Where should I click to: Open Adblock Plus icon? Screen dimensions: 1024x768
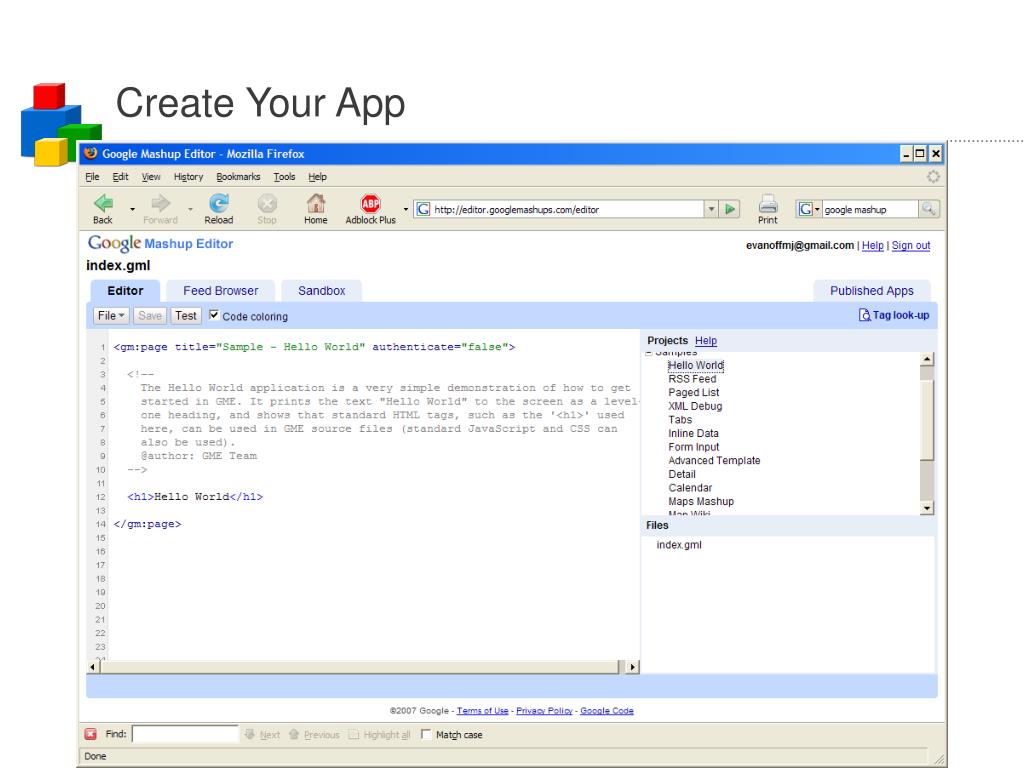tap(371, 203)
